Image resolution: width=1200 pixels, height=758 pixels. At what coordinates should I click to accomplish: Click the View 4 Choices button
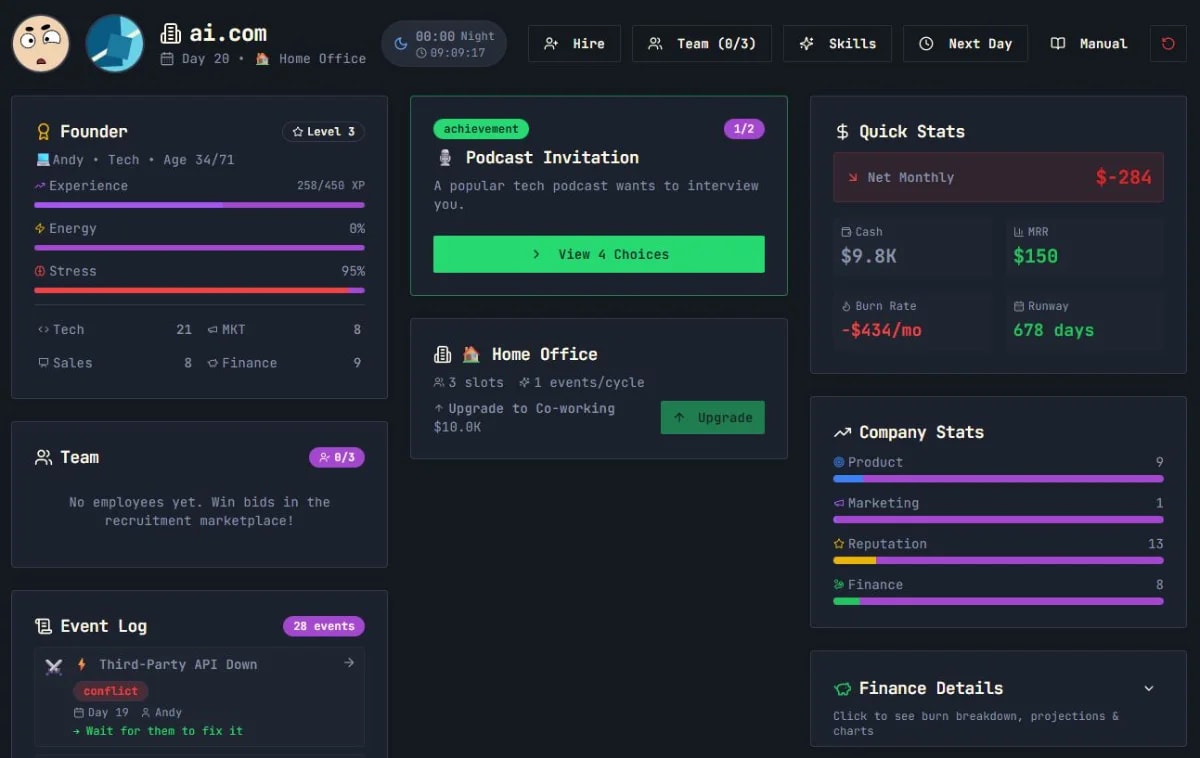[598, 254]
